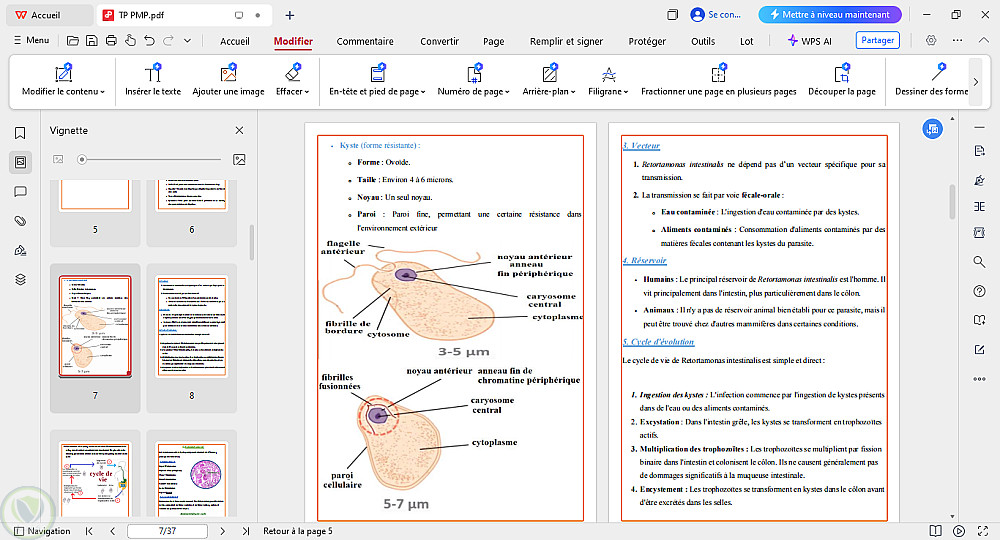Image resolution: width=1000 pixels, height=540 pixels.
Task: Switch to the Commentaire tab
Action: (365, 41)
